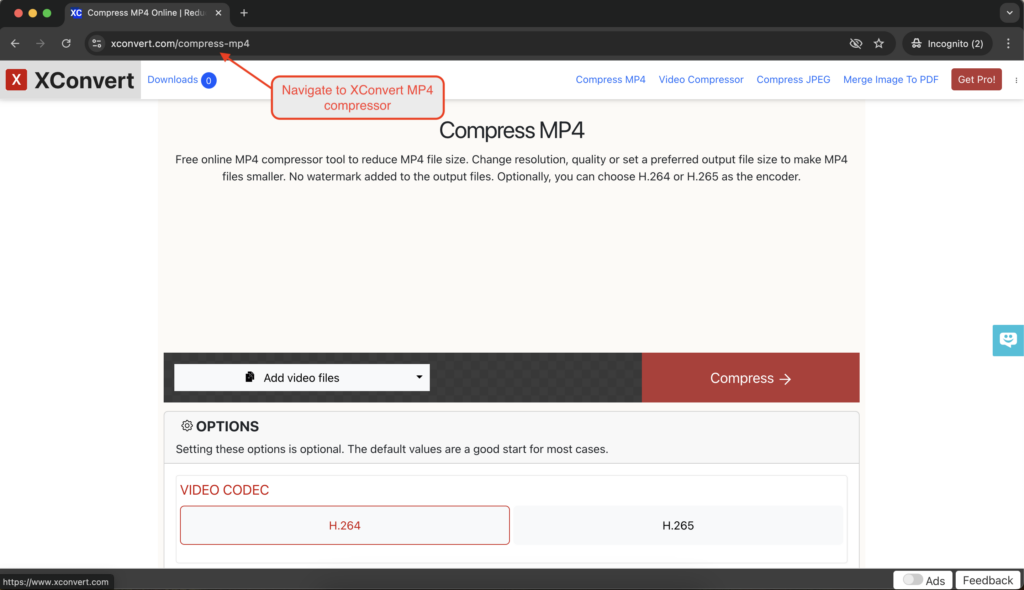Image resolution: width=1024 pixels, height=590 pixels.
Task: Toggle the Ads switch
Action: click(x=912, y=580)
